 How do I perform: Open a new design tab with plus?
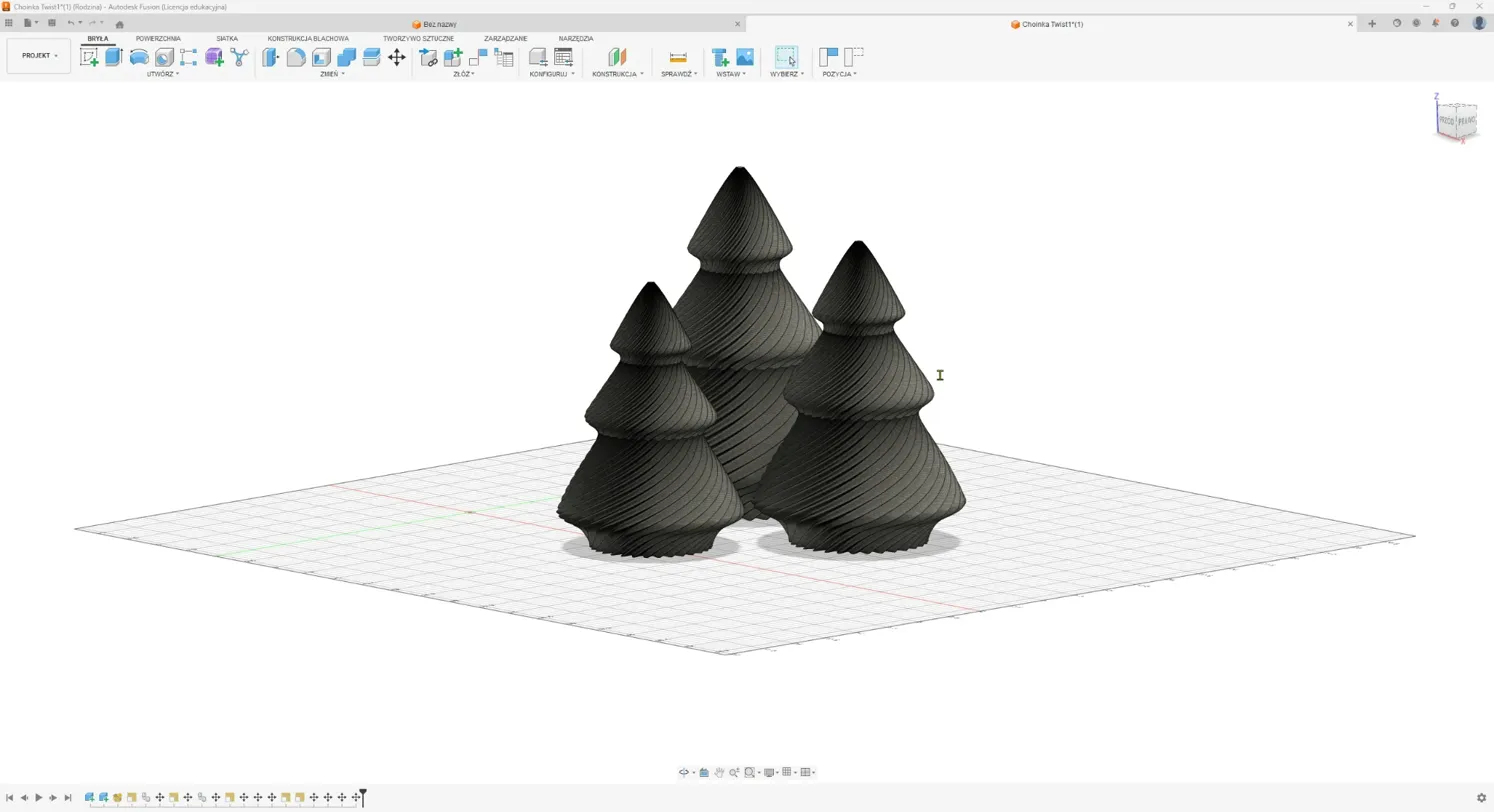pos(1372,23)
